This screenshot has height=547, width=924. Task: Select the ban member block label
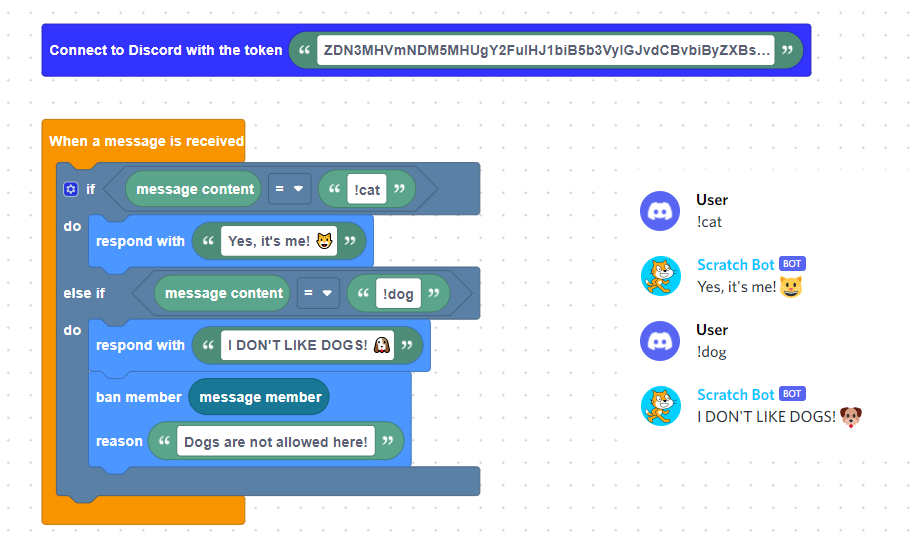[138, 397]
